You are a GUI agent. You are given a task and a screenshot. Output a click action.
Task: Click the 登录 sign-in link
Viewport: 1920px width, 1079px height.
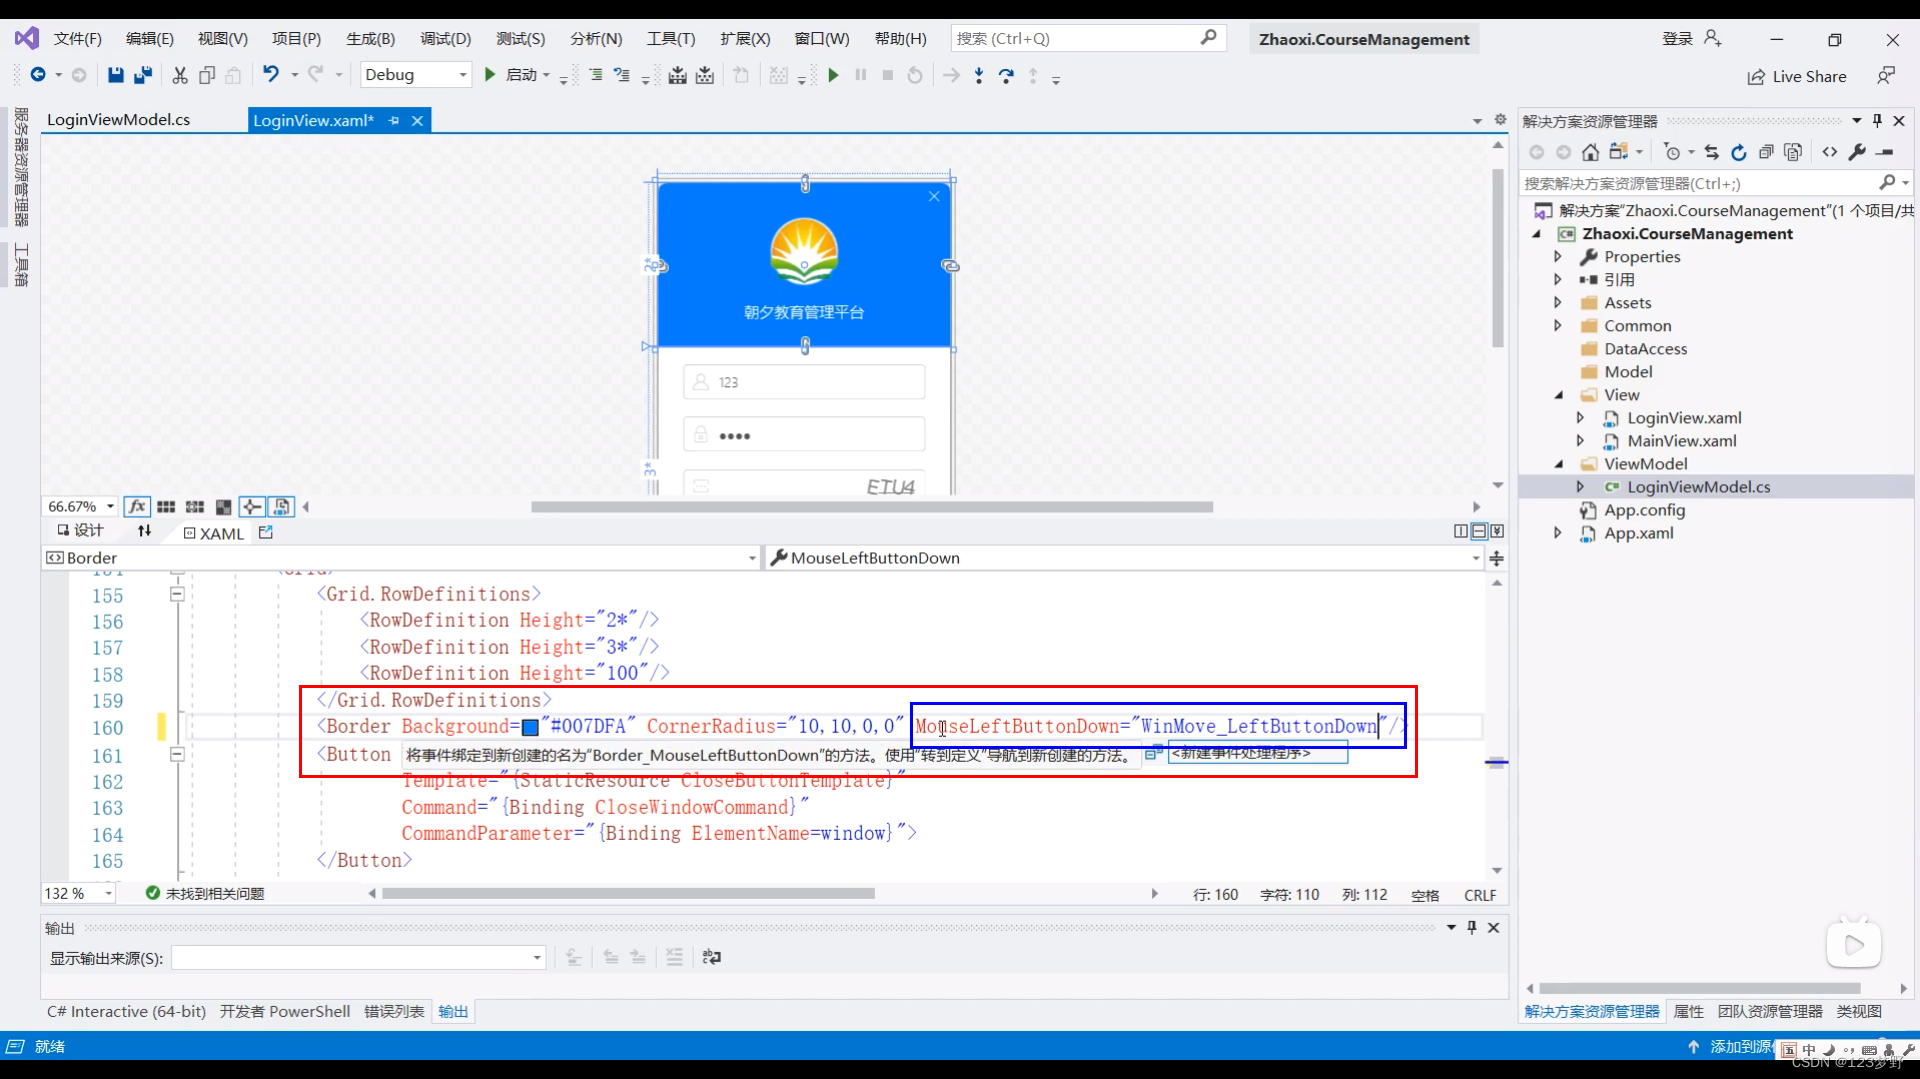coord(1677,39)
